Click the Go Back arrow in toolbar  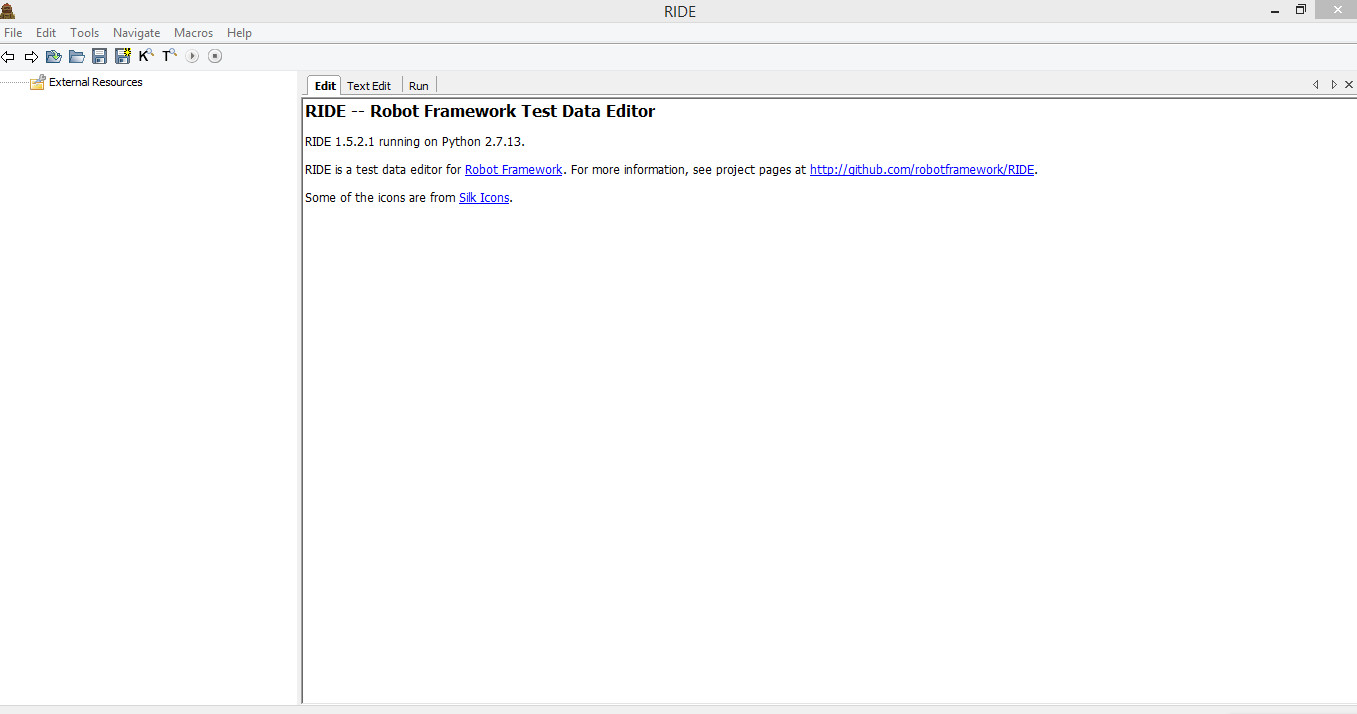coord(8,57)
